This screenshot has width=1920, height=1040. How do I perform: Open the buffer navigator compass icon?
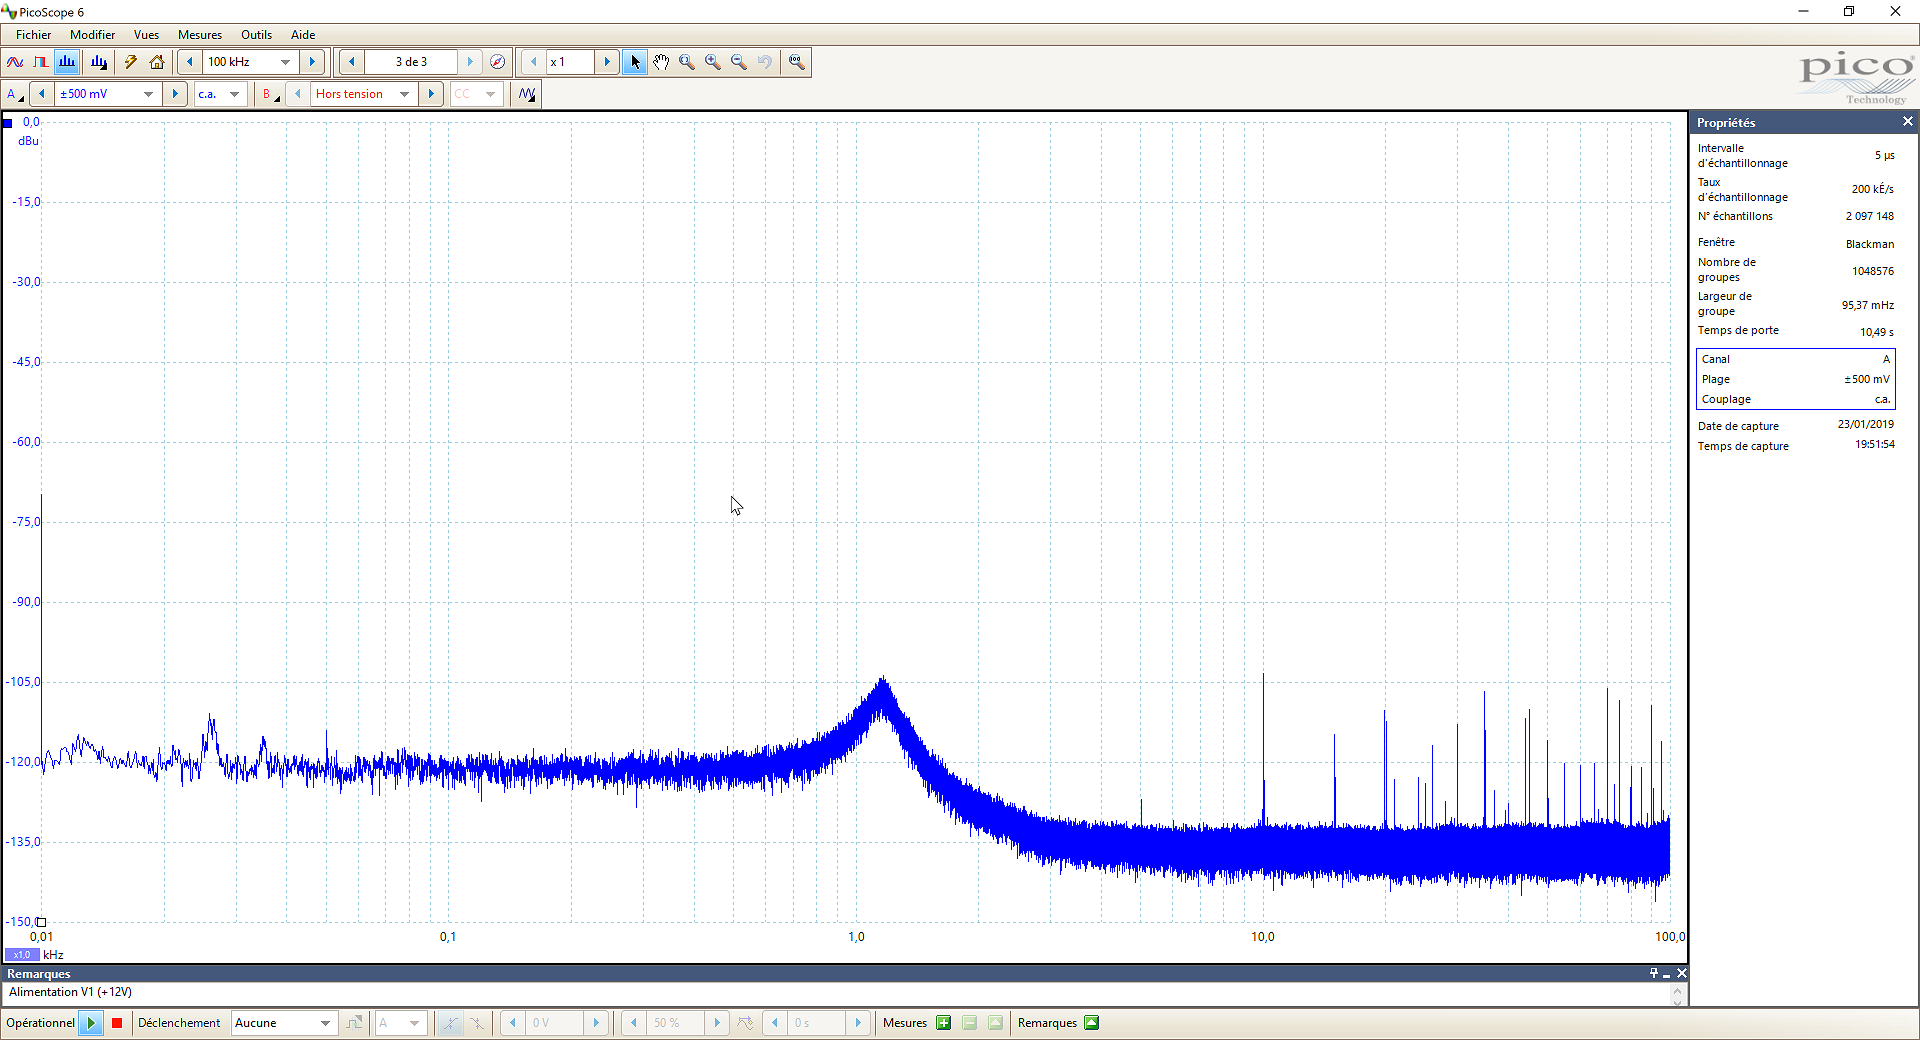pyautogui.click(x=498, y=62)
